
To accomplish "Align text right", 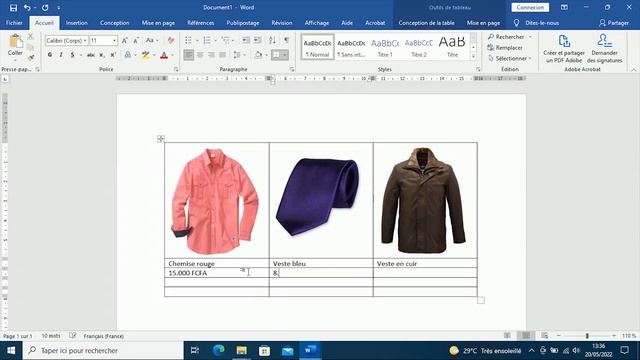I will pos(211,55).
